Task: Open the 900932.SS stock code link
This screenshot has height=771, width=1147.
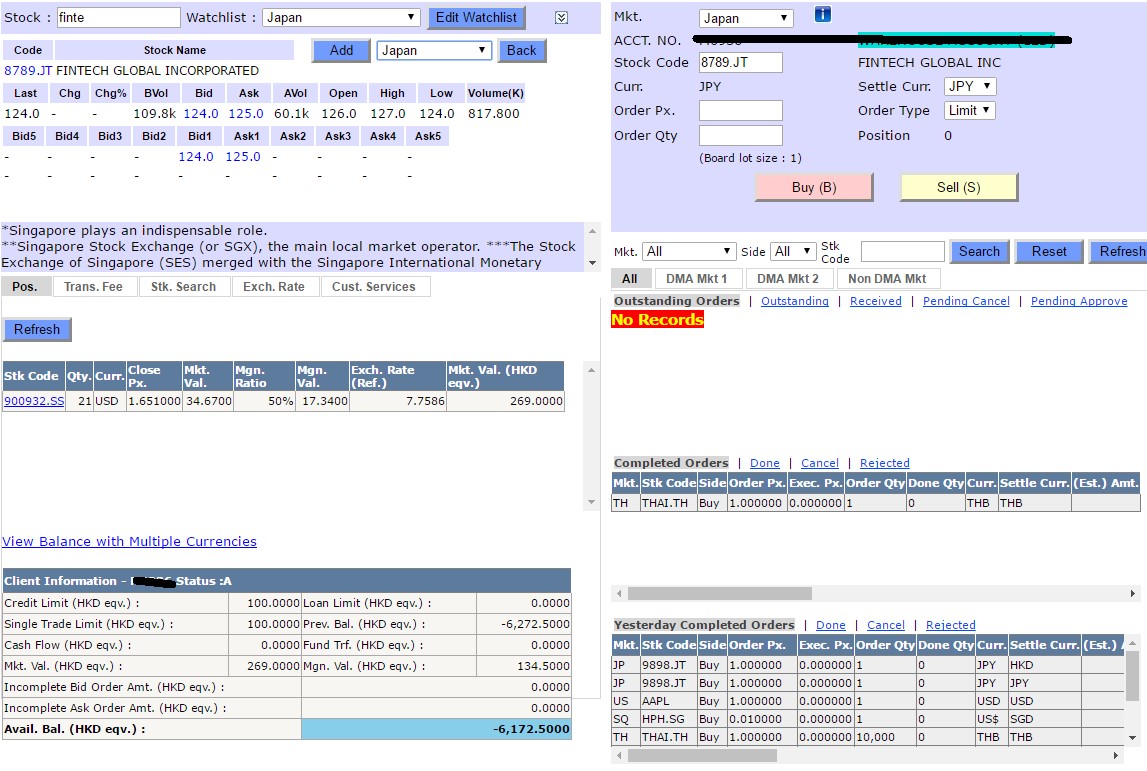Action: [33, 401]
